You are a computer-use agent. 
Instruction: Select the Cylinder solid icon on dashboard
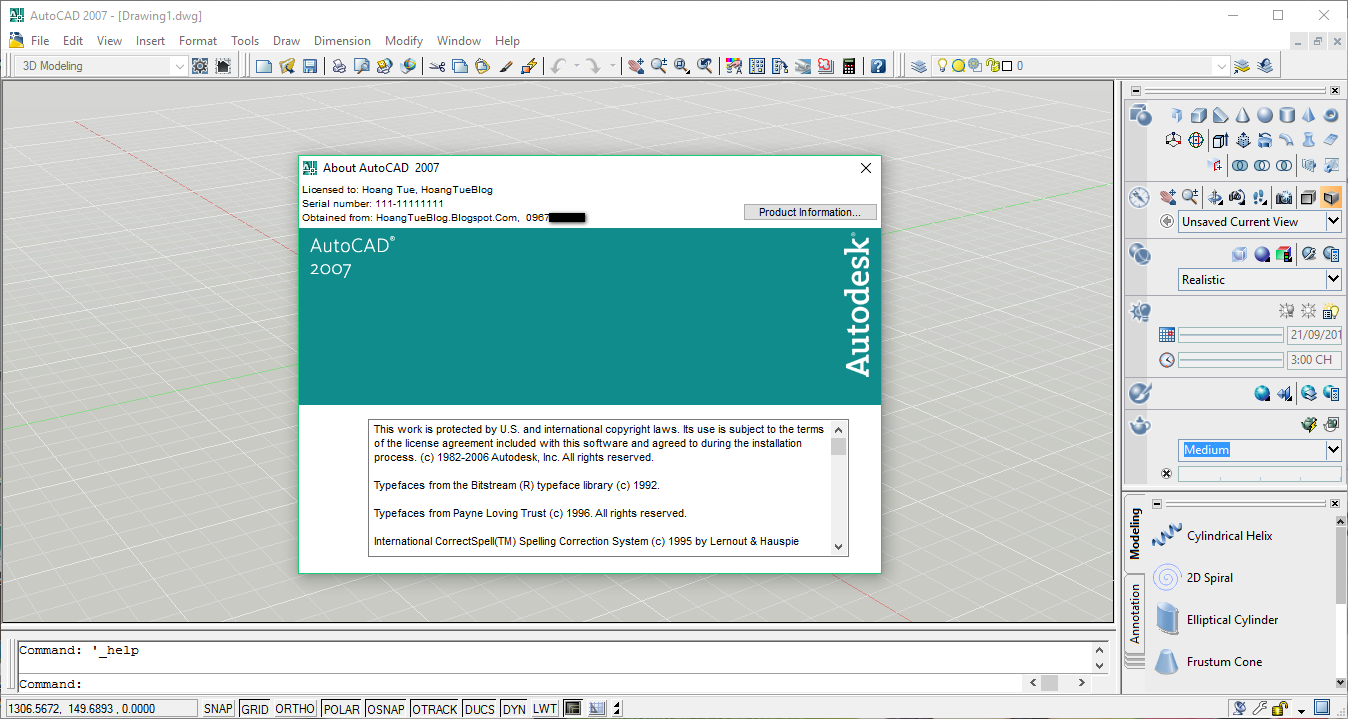coord(1287,116)
